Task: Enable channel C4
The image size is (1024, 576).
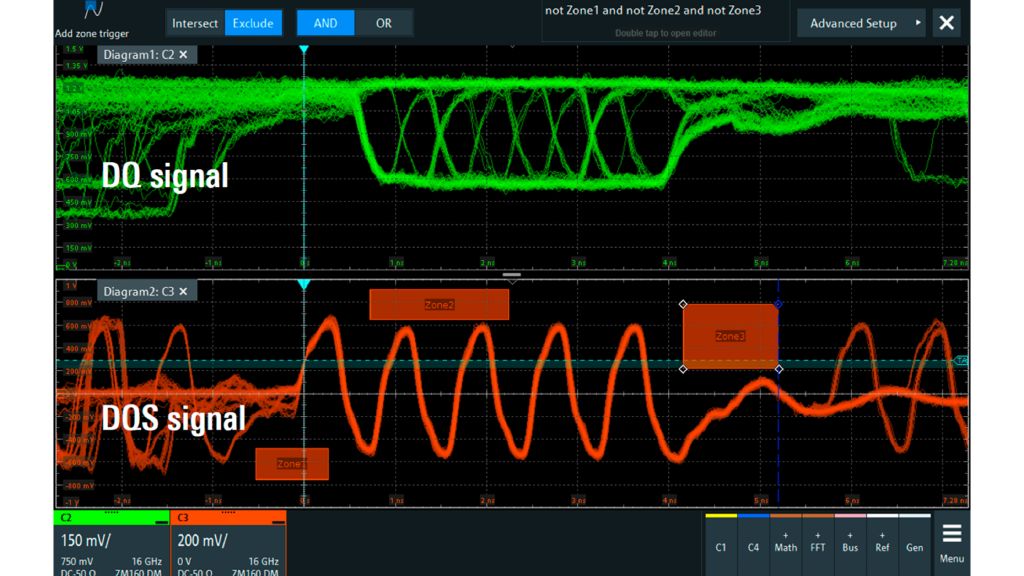Action: (x=754, y=545)
